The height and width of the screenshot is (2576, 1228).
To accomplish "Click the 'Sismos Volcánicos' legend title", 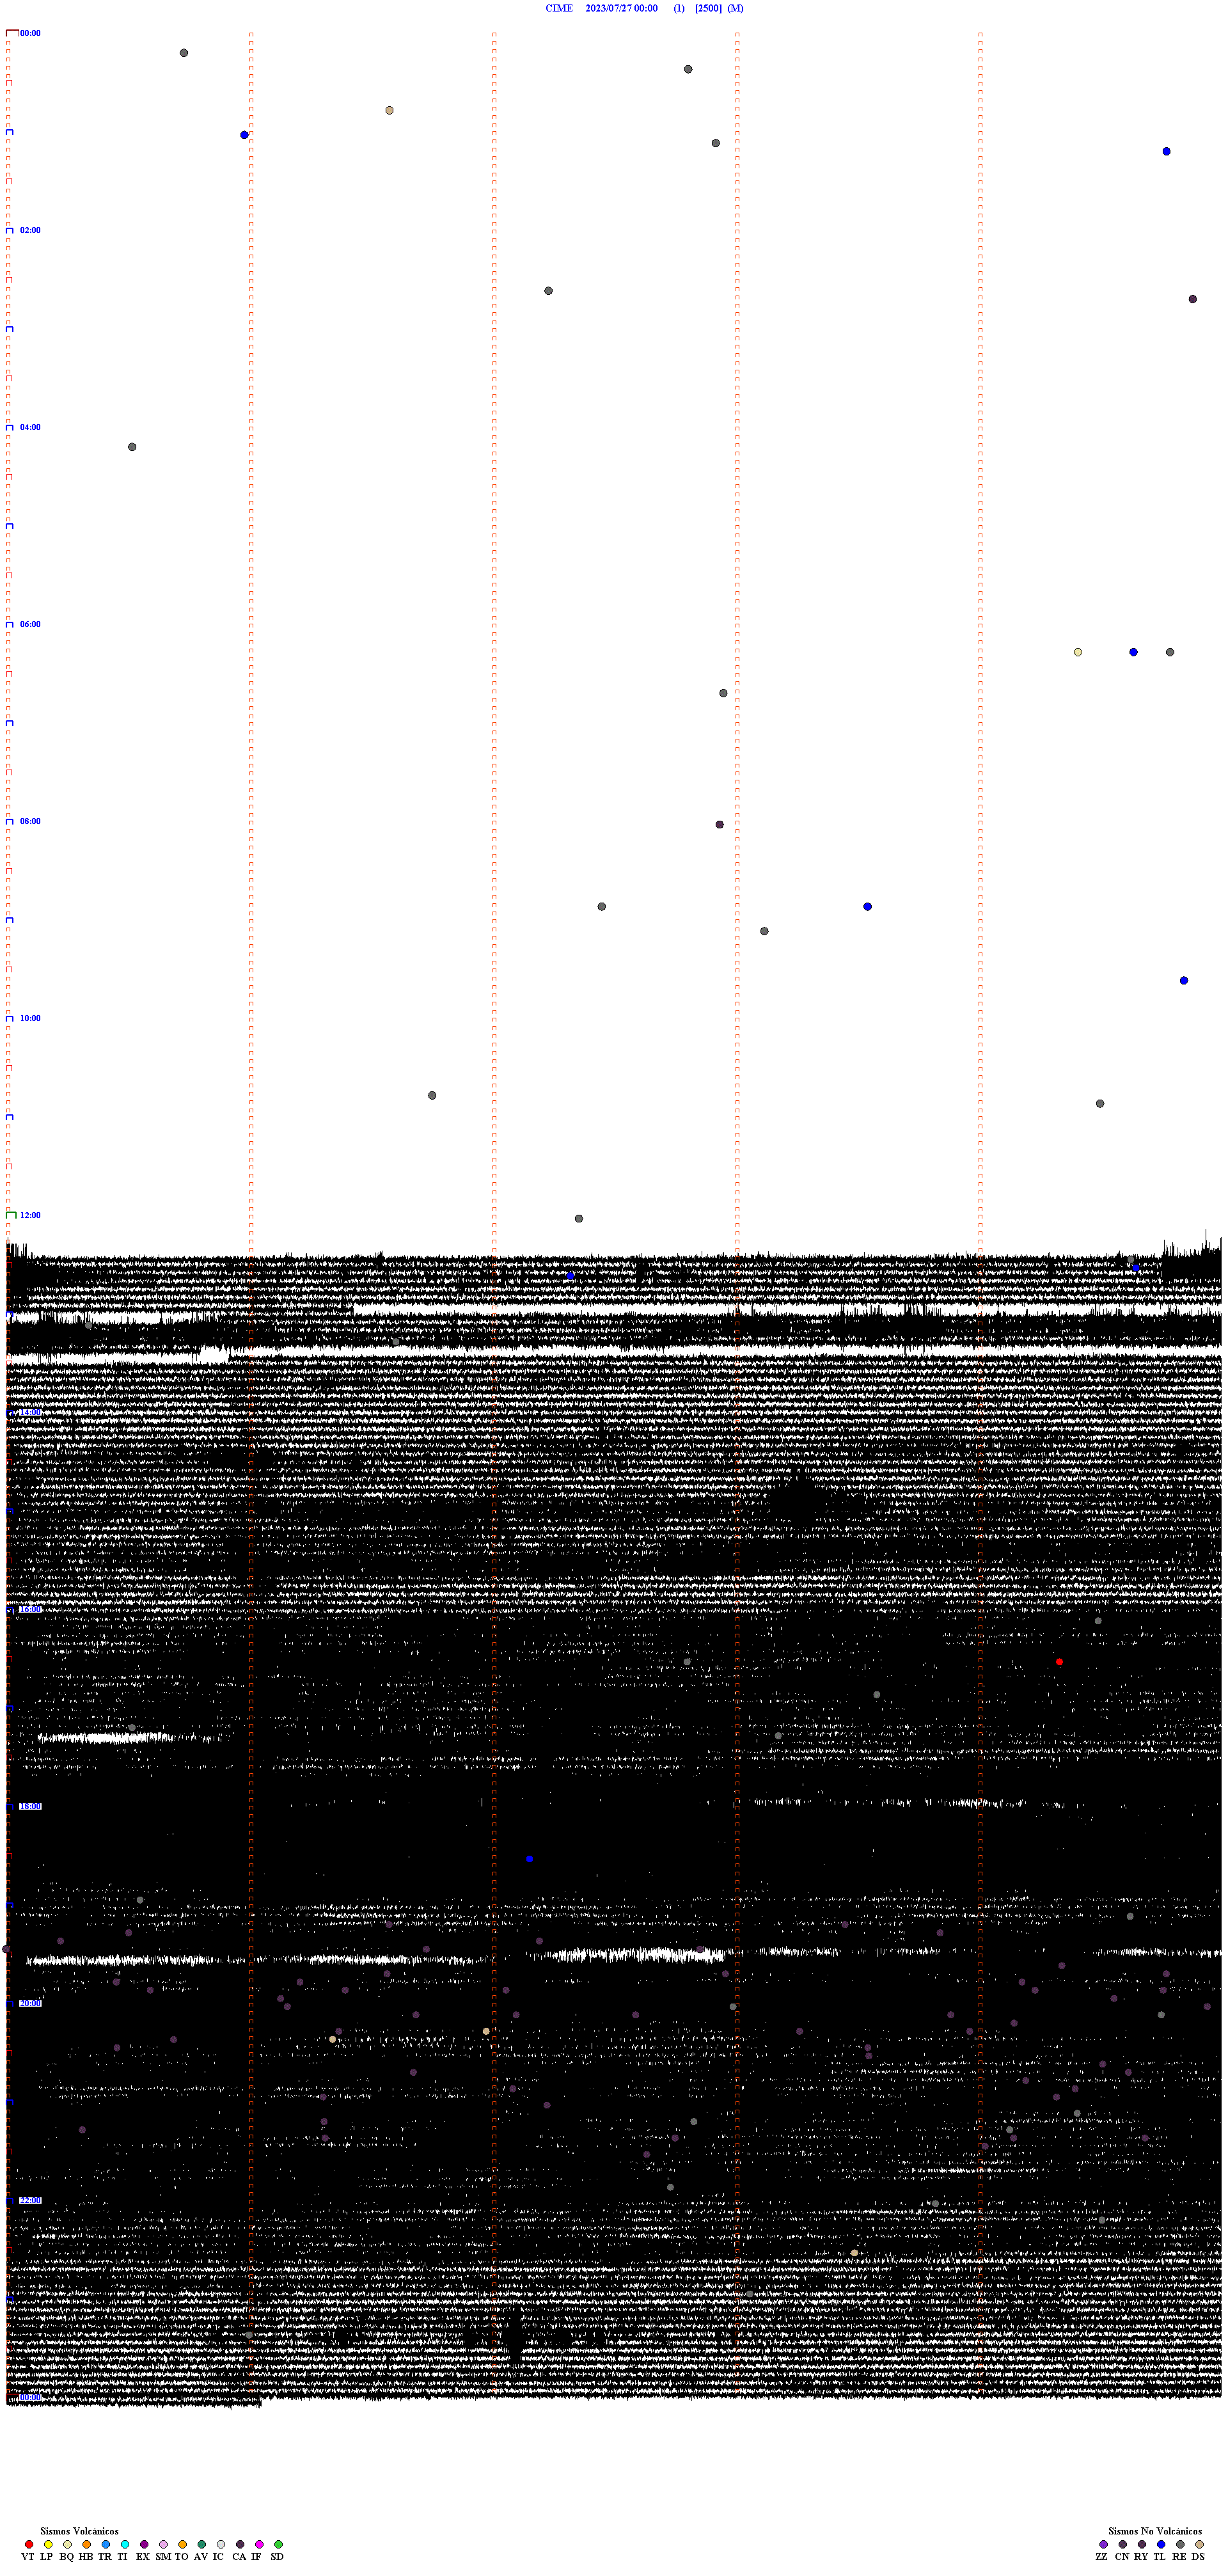I will (79, 2532).
